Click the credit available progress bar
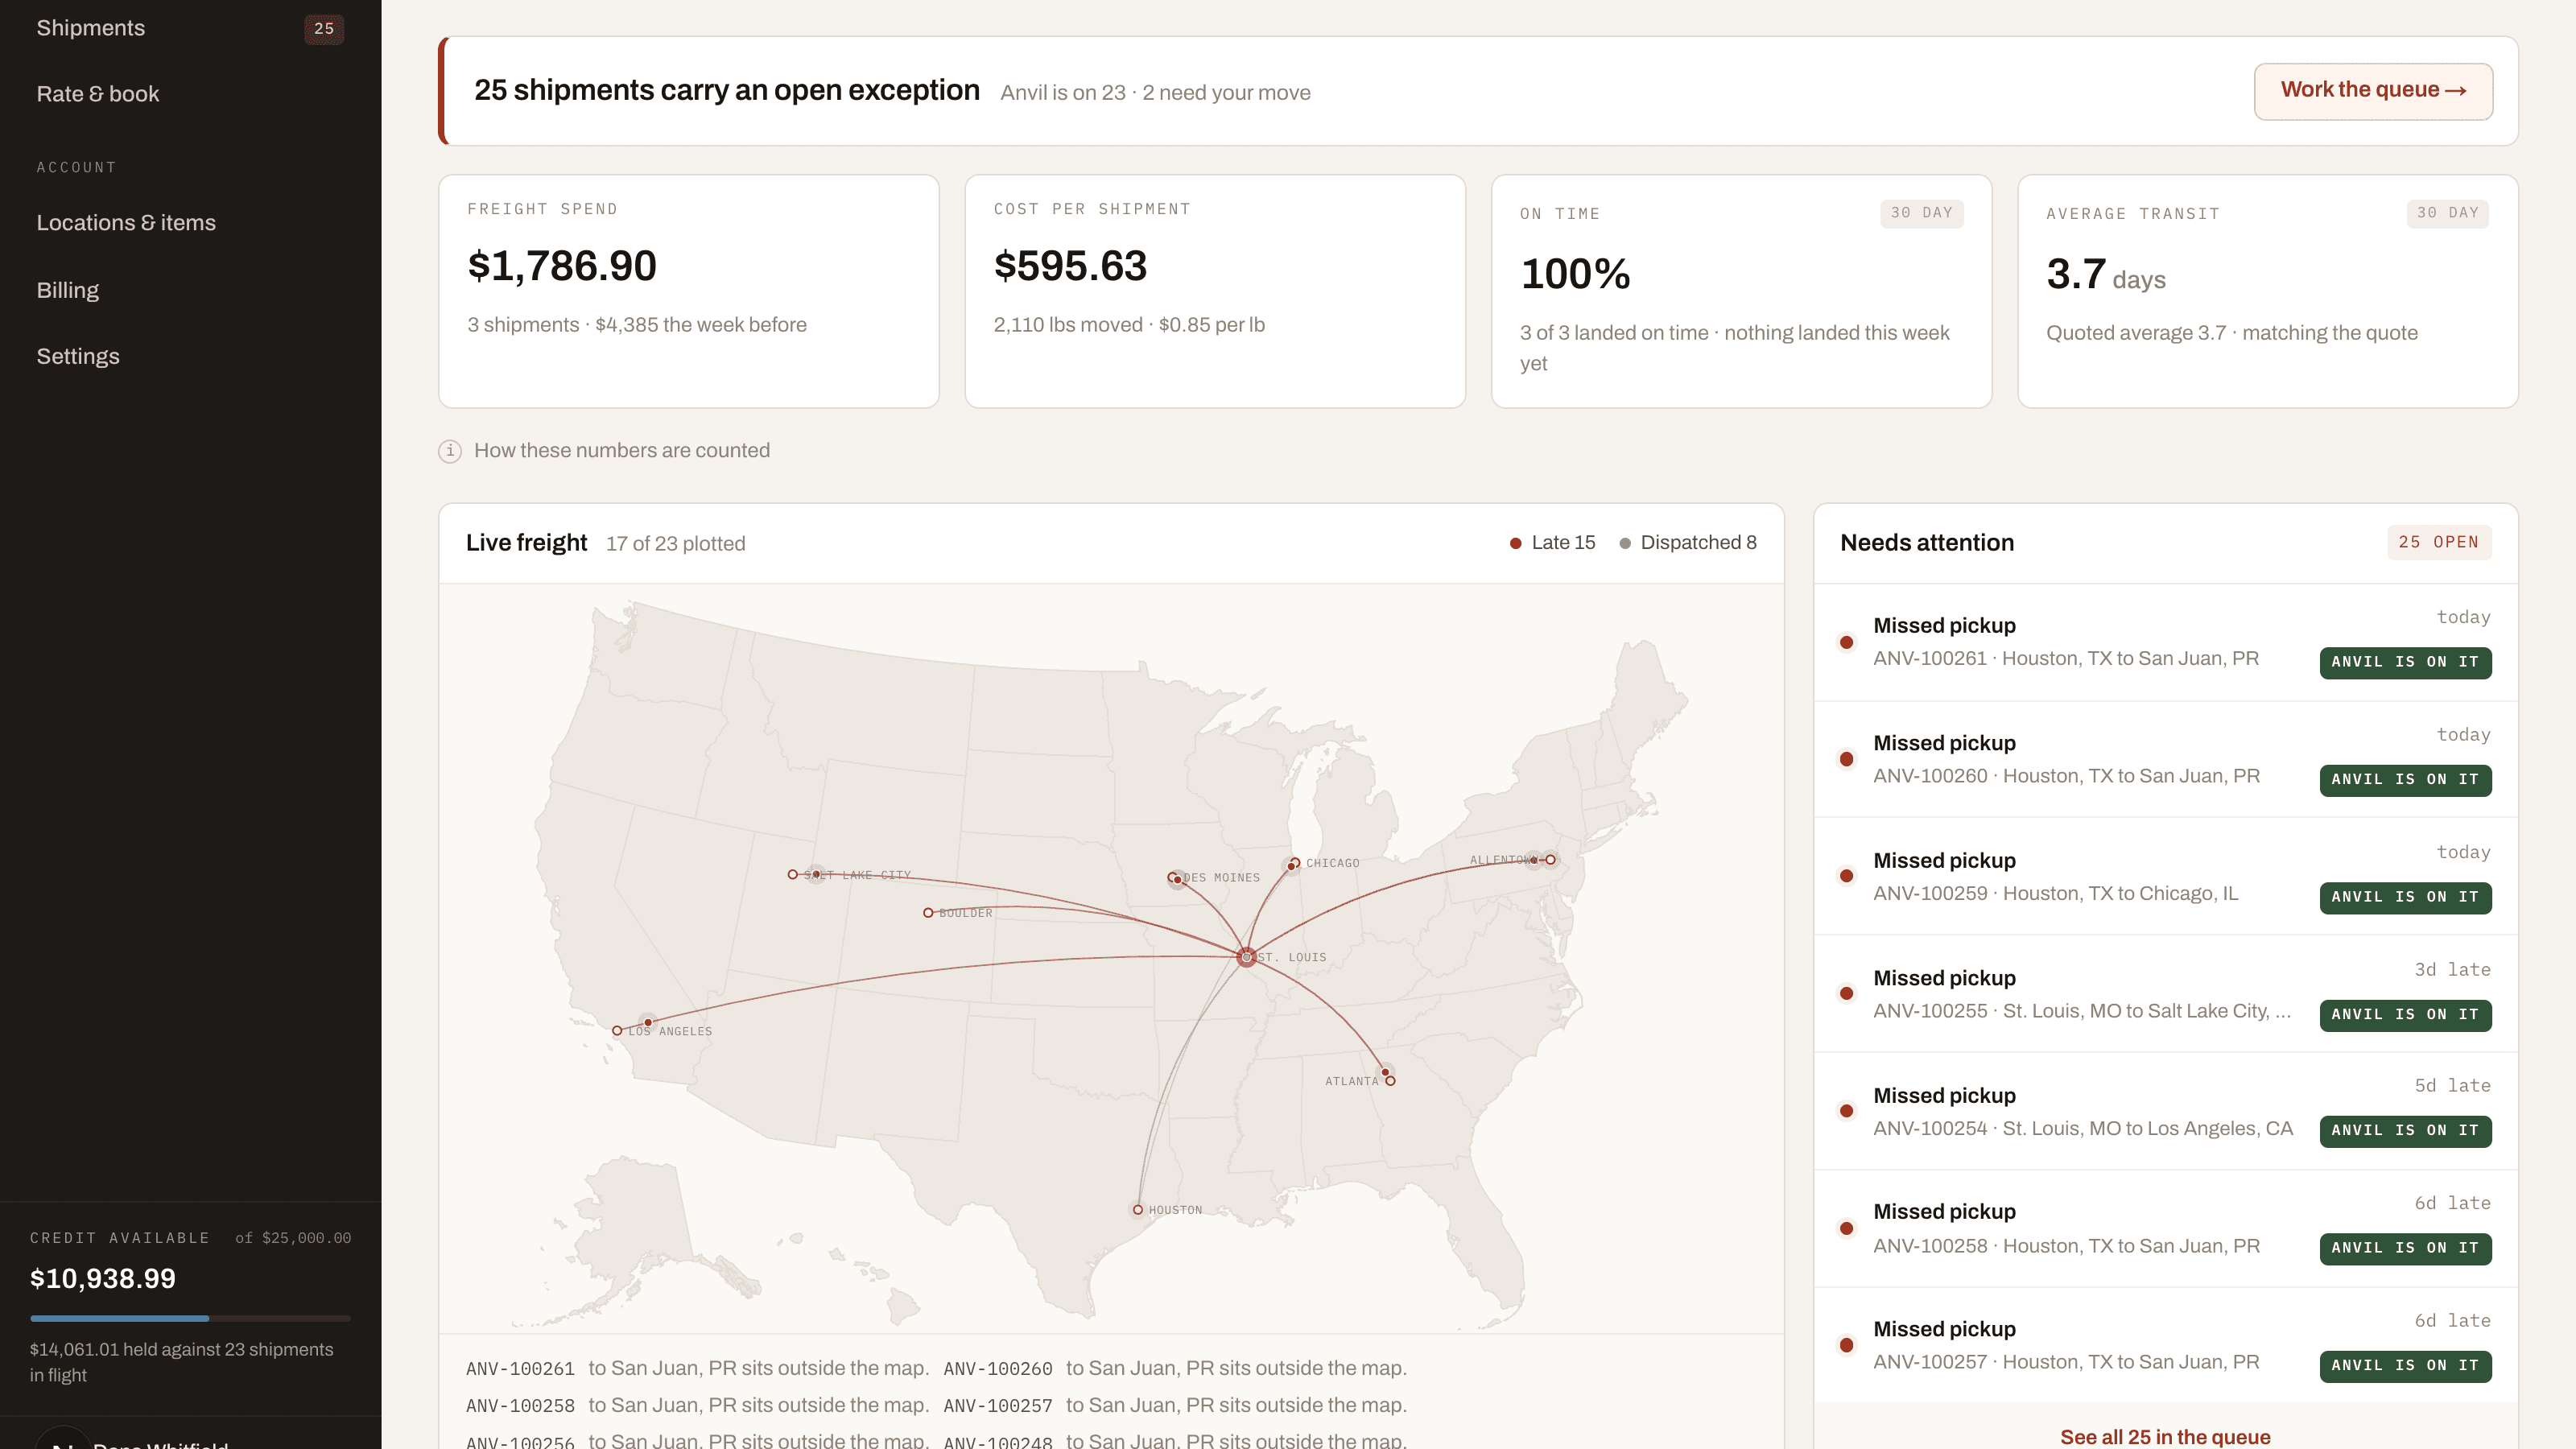The width and height of the screenshot is (2576, 1449). coord(190,1319)
